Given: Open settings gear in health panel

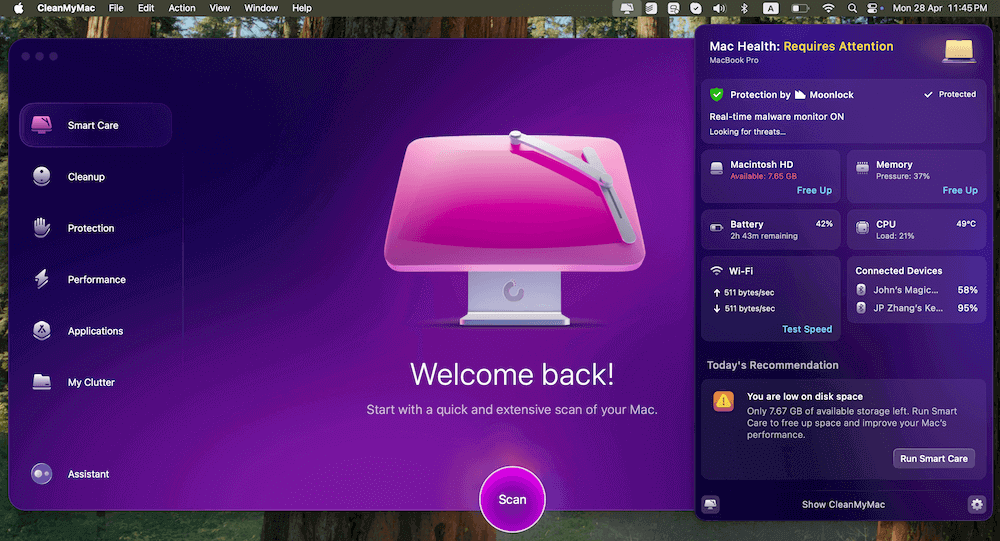Looking at the screenshot, I should (977, 505).
